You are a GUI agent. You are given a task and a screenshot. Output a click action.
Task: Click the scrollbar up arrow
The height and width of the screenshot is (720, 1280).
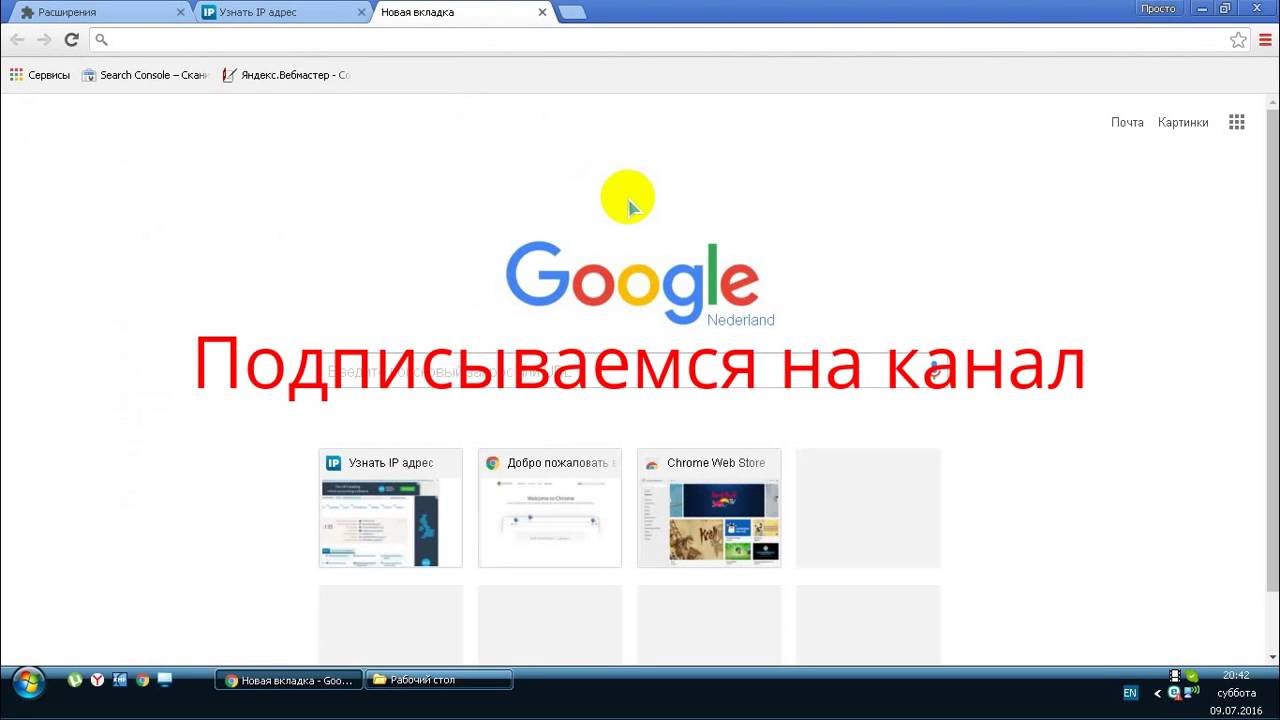1272,101
